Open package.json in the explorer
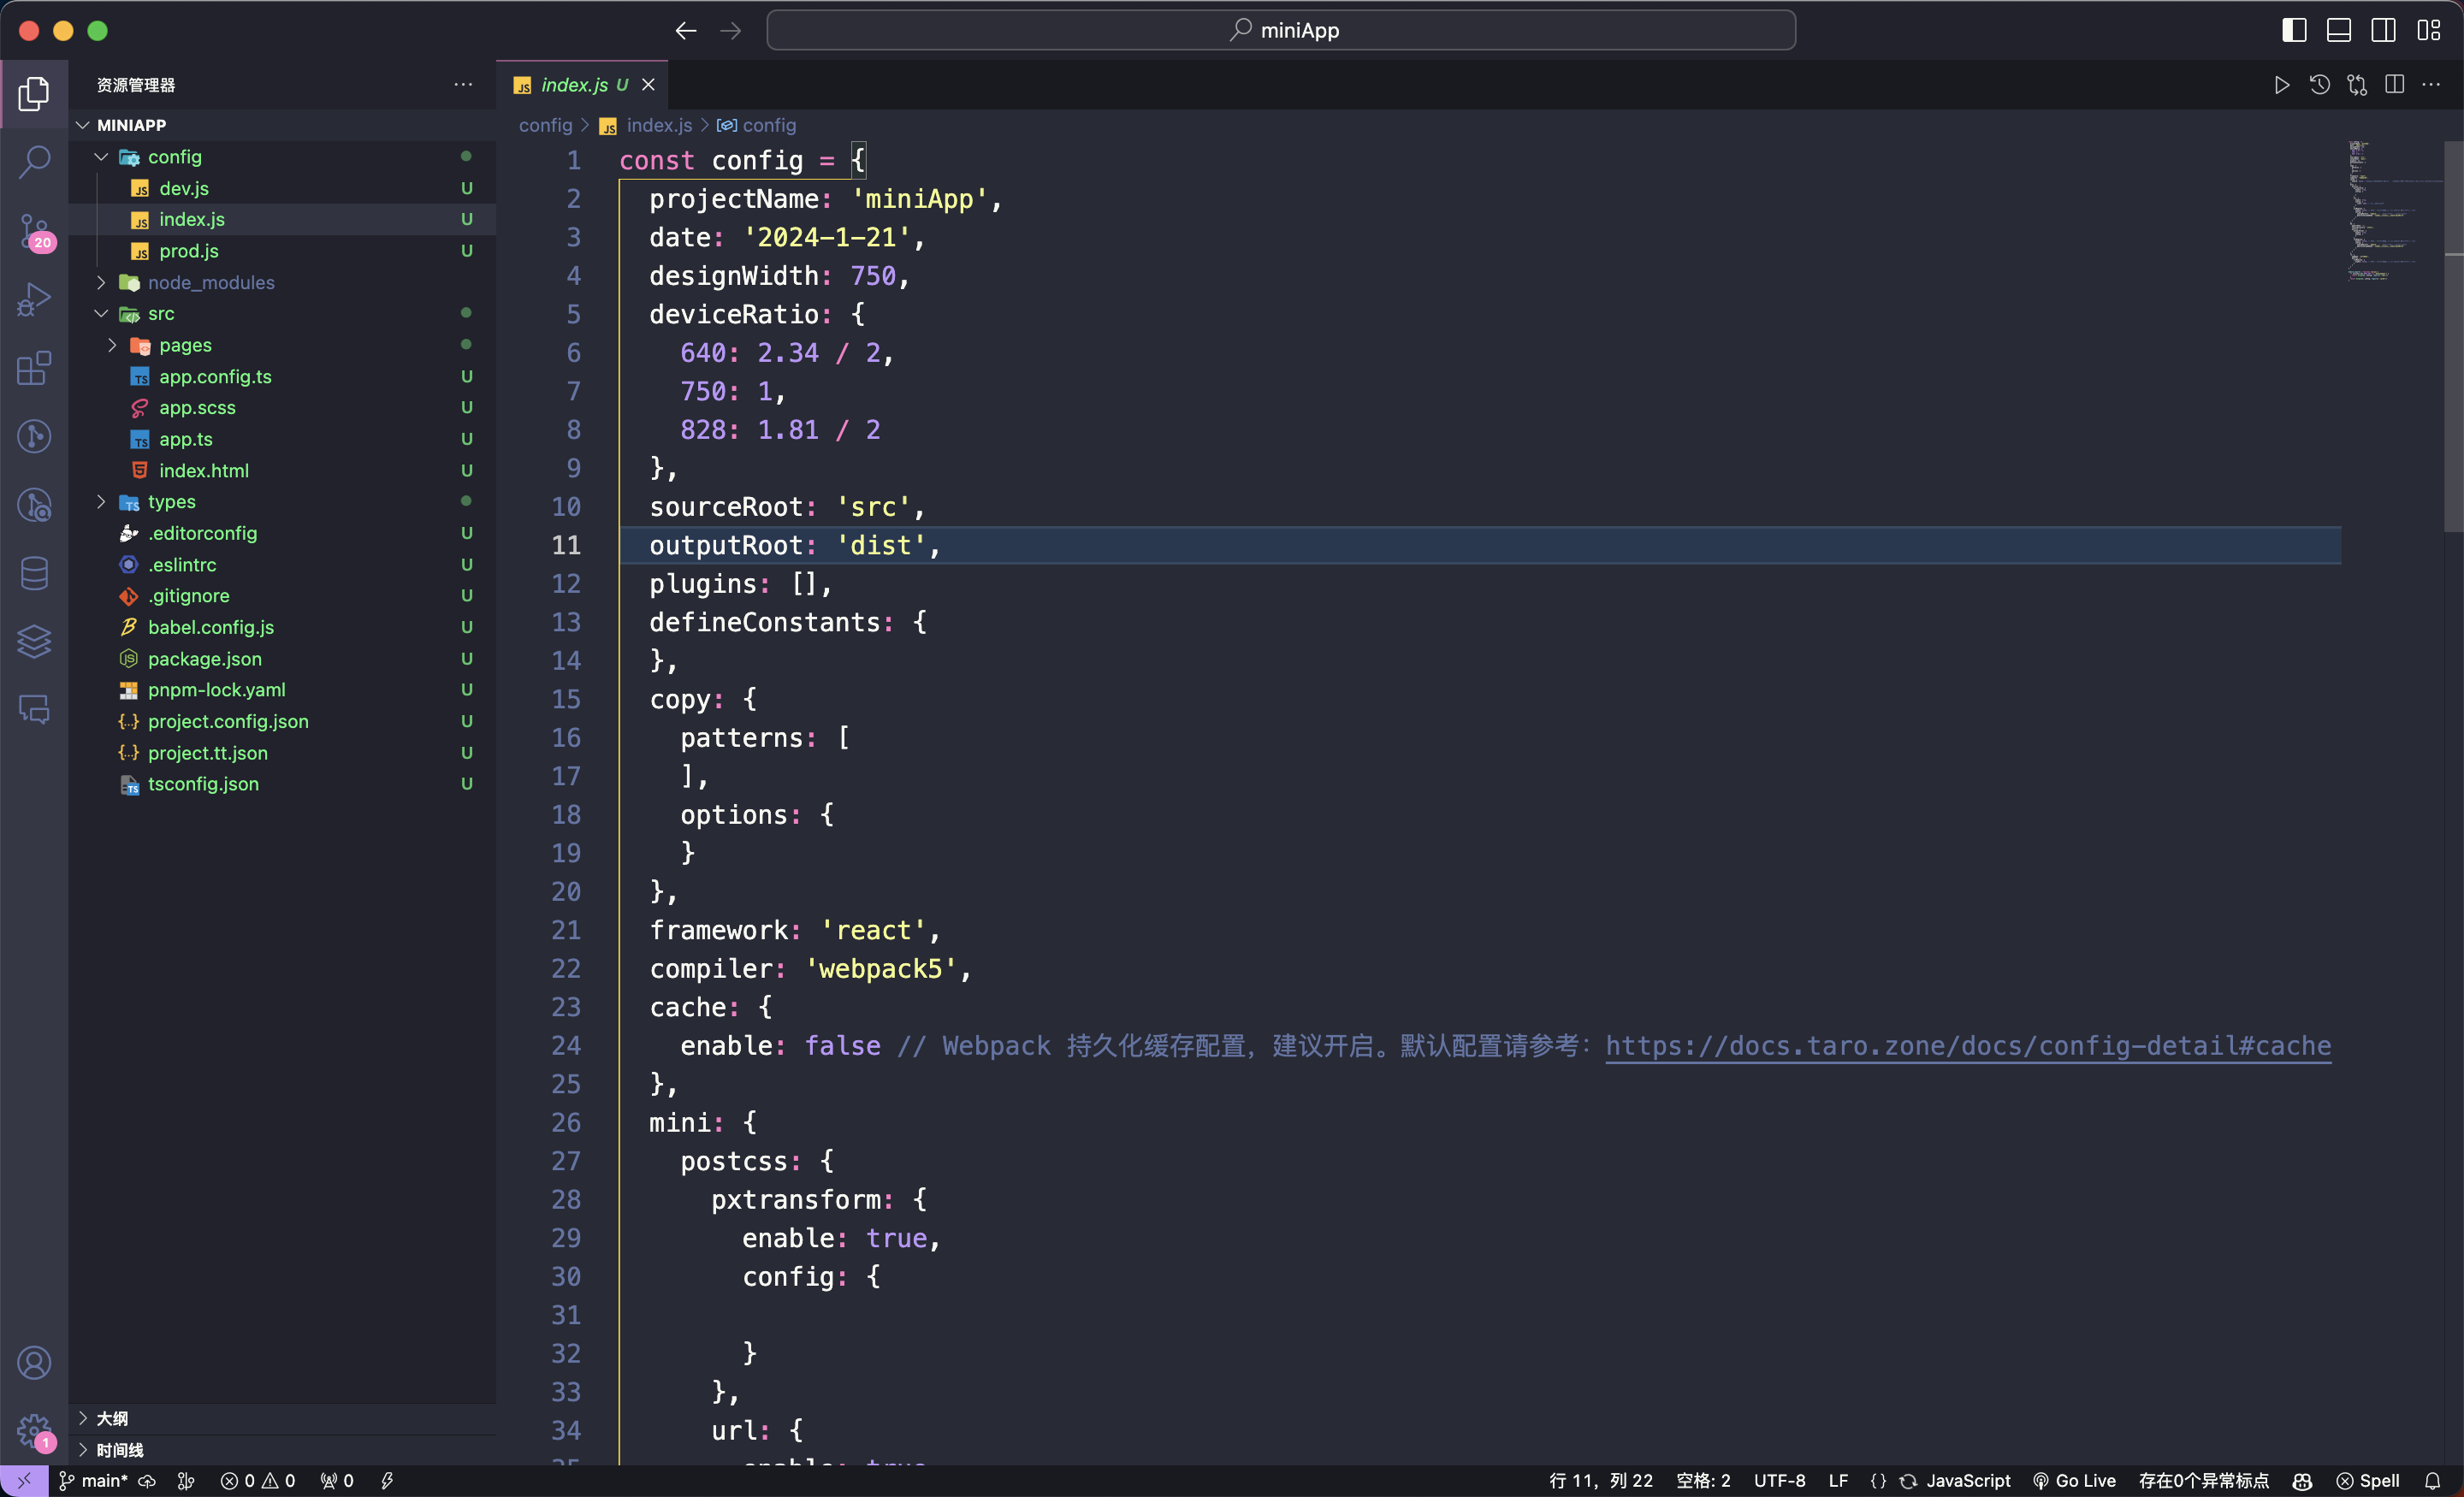 205,658
